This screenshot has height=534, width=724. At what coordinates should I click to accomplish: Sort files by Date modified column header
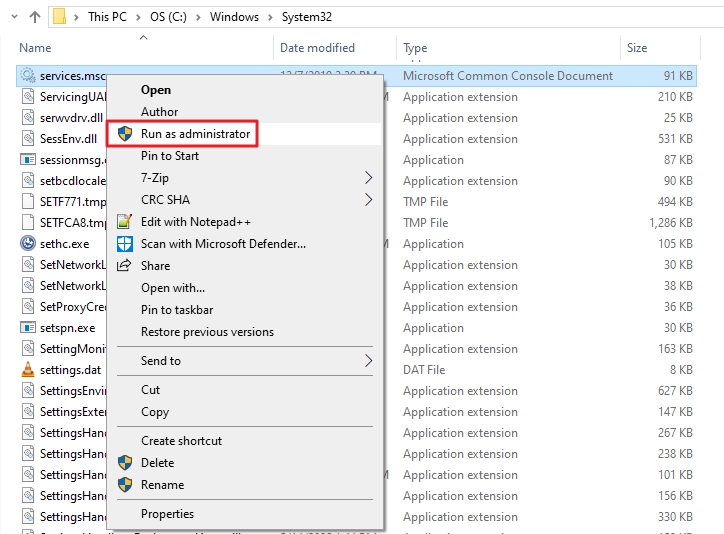[x=317, y=48]
